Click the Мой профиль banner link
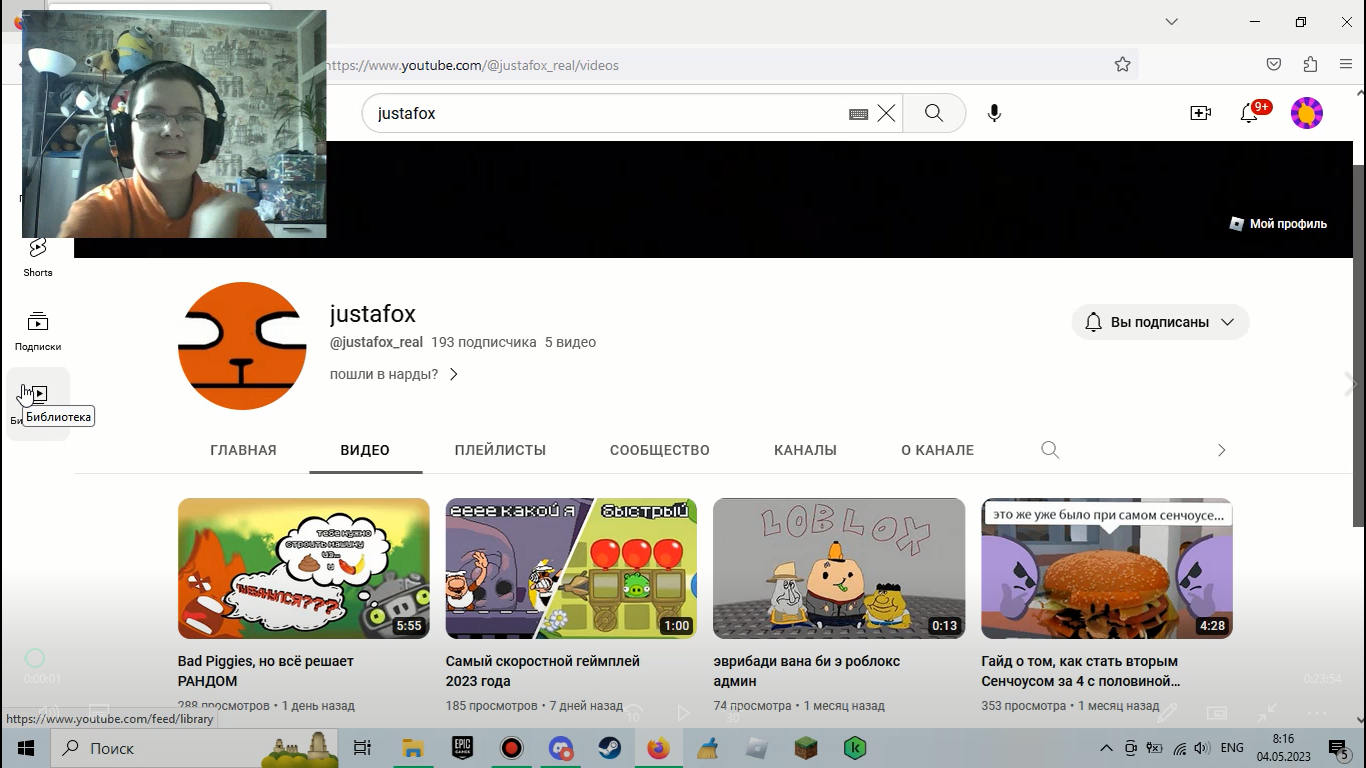 point(1279,224)
